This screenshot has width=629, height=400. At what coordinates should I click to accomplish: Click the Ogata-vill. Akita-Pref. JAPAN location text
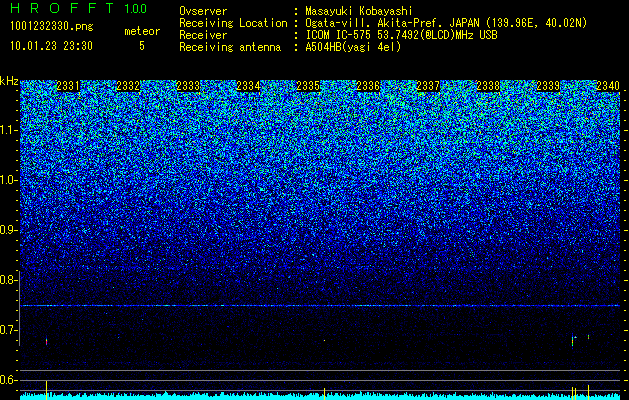[x=446, y=23]
